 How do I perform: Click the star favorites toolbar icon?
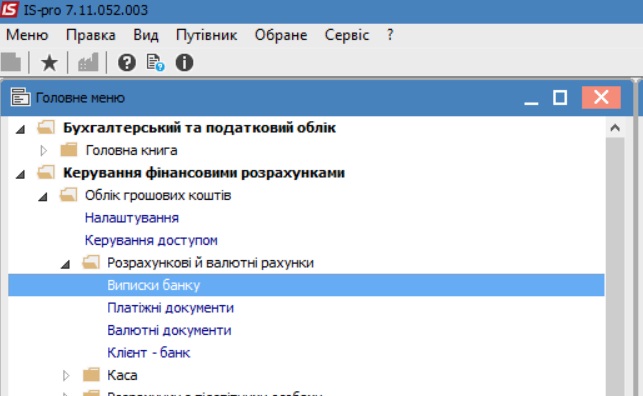point(49,63)
